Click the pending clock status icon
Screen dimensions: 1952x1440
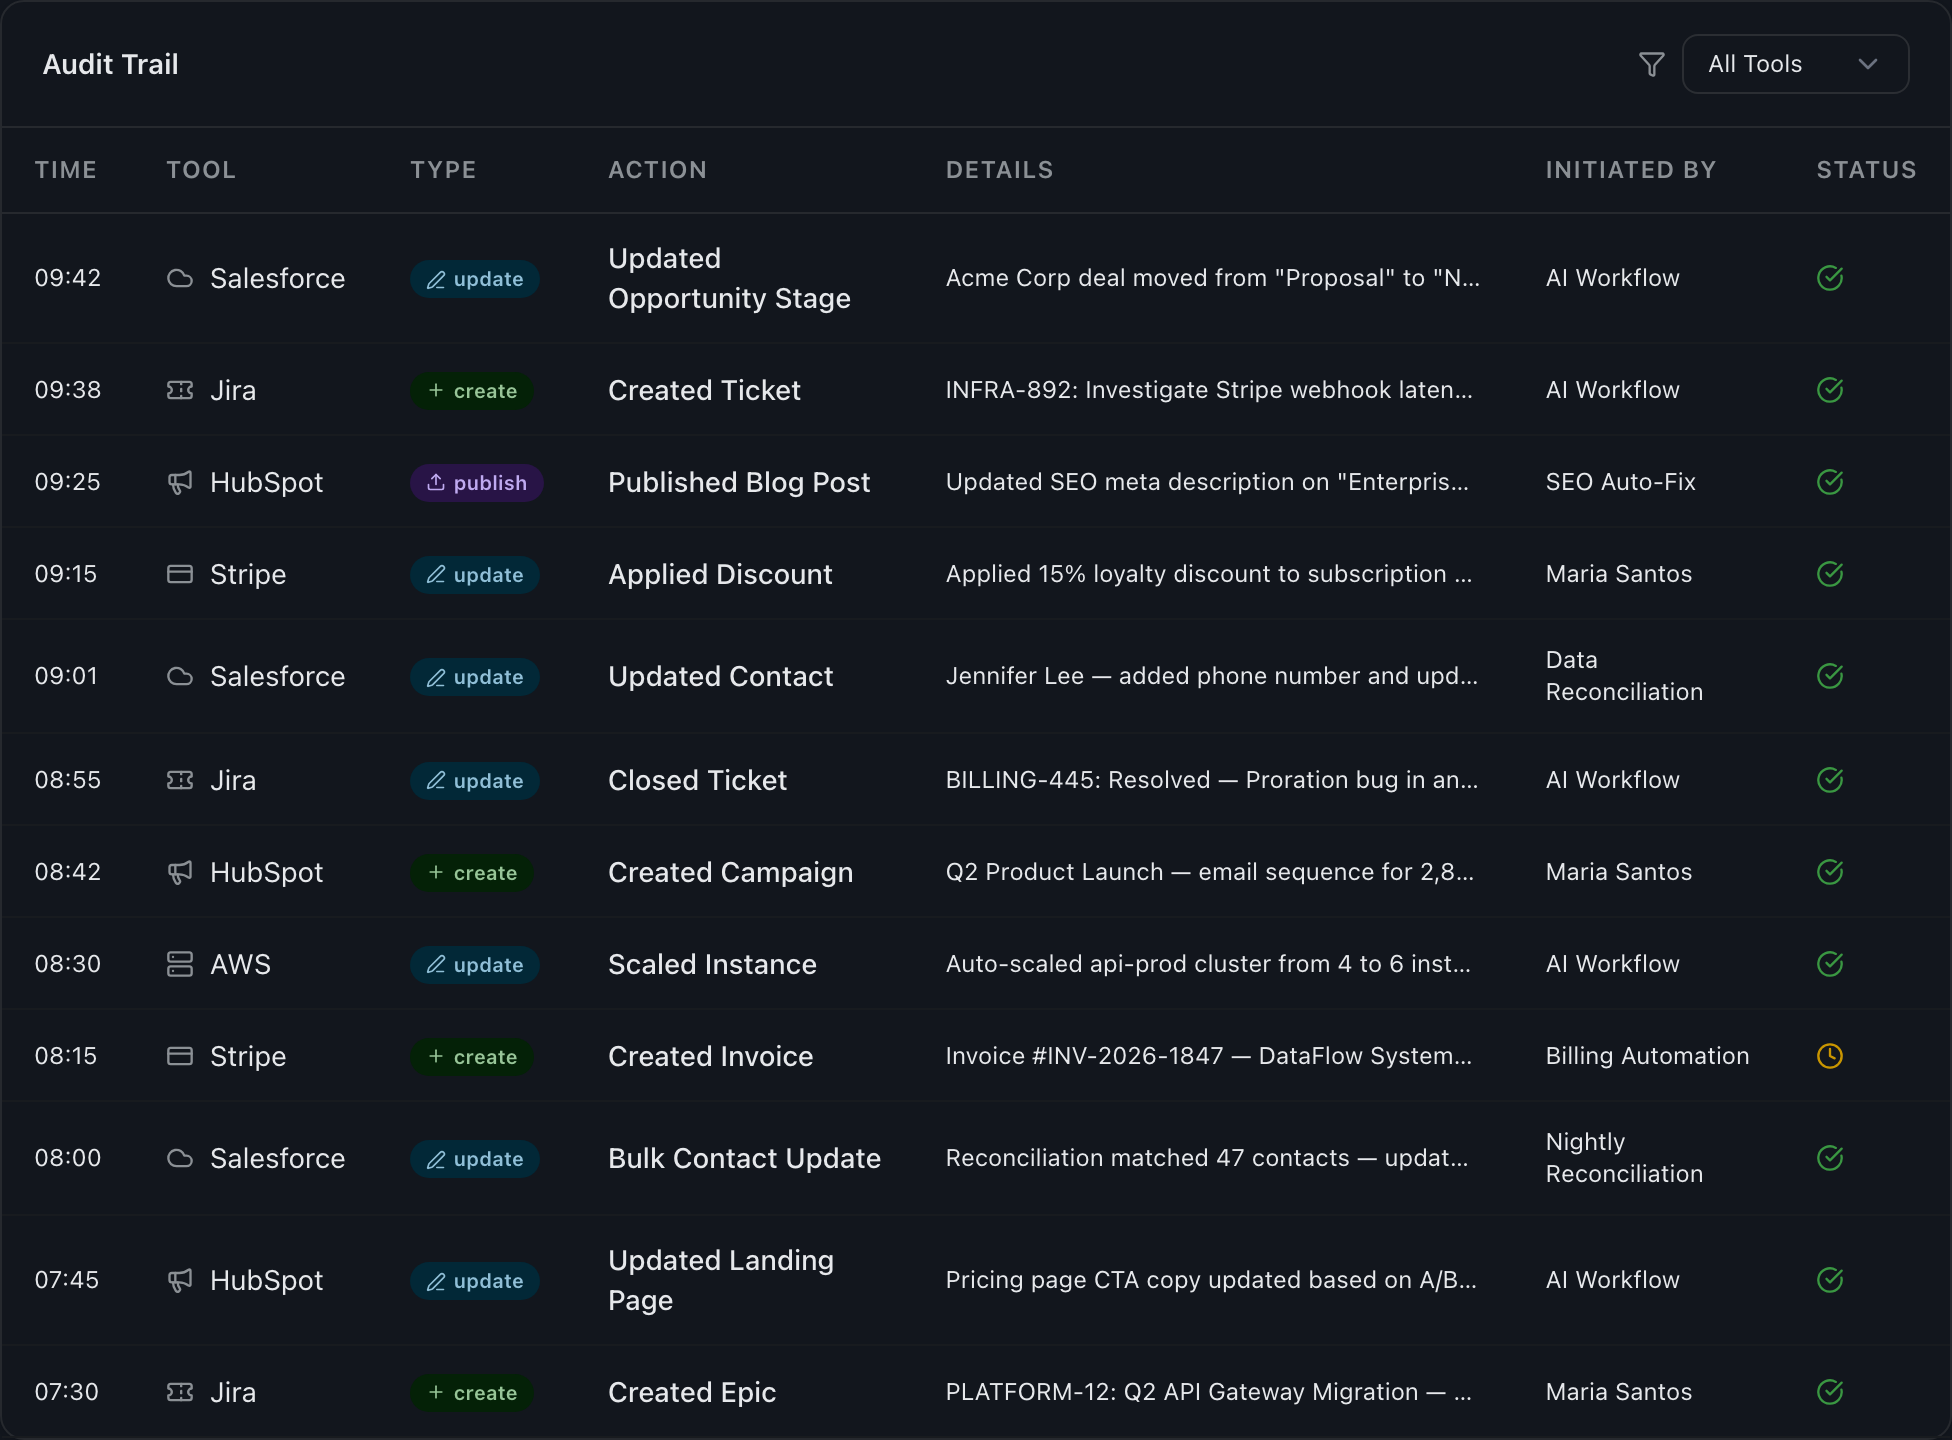[x=1829, y=1057]
